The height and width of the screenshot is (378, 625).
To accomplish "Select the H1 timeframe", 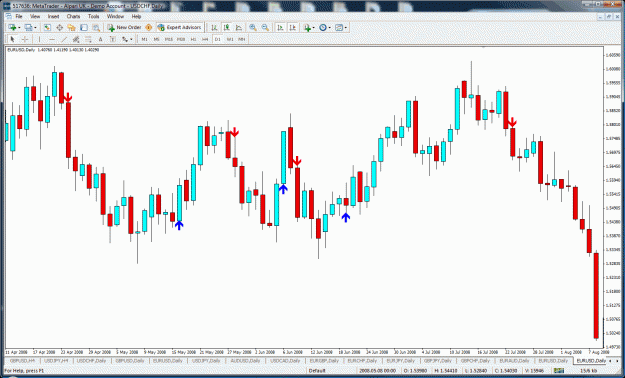I will (193, 39).
